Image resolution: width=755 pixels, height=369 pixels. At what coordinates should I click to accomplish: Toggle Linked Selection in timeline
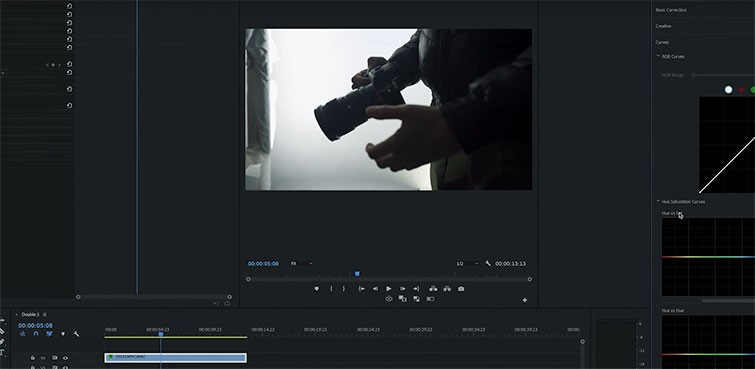pos(49,333)
